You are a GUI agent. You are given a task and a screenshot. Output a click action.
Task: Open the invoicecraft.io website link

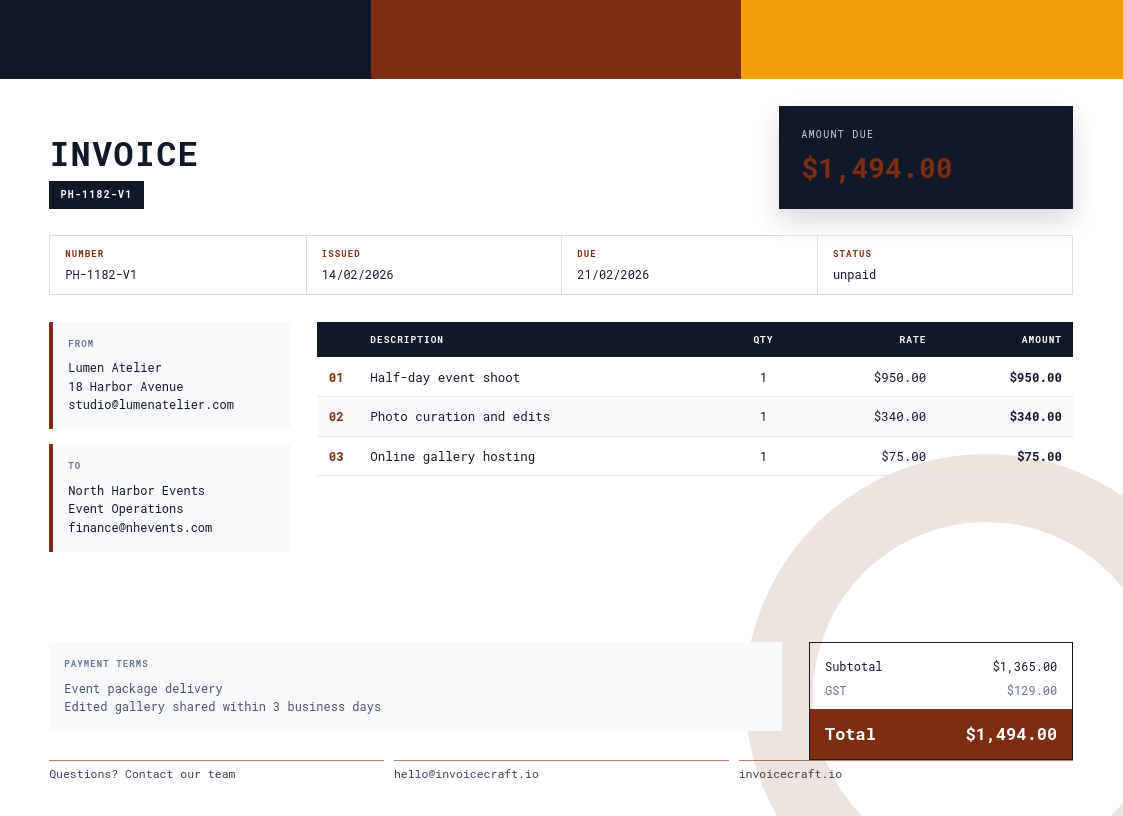coord(791,774)
